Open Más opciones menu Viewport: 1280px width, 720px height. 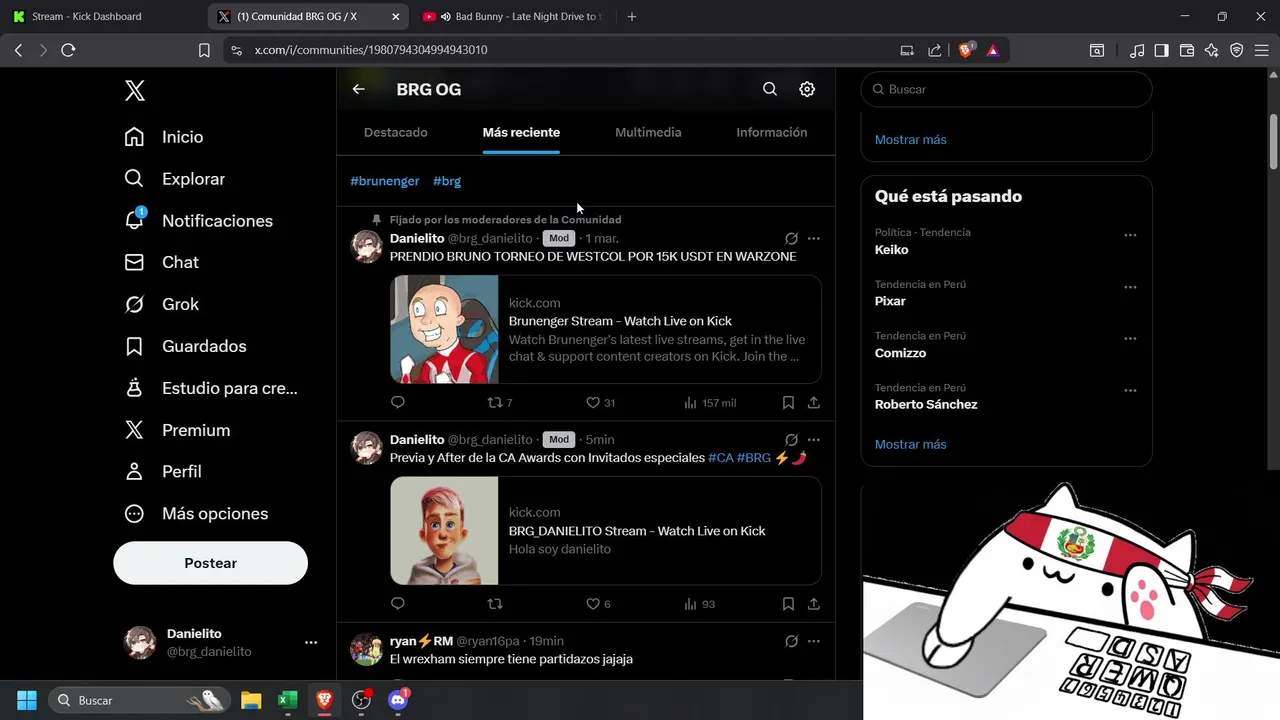196,513
